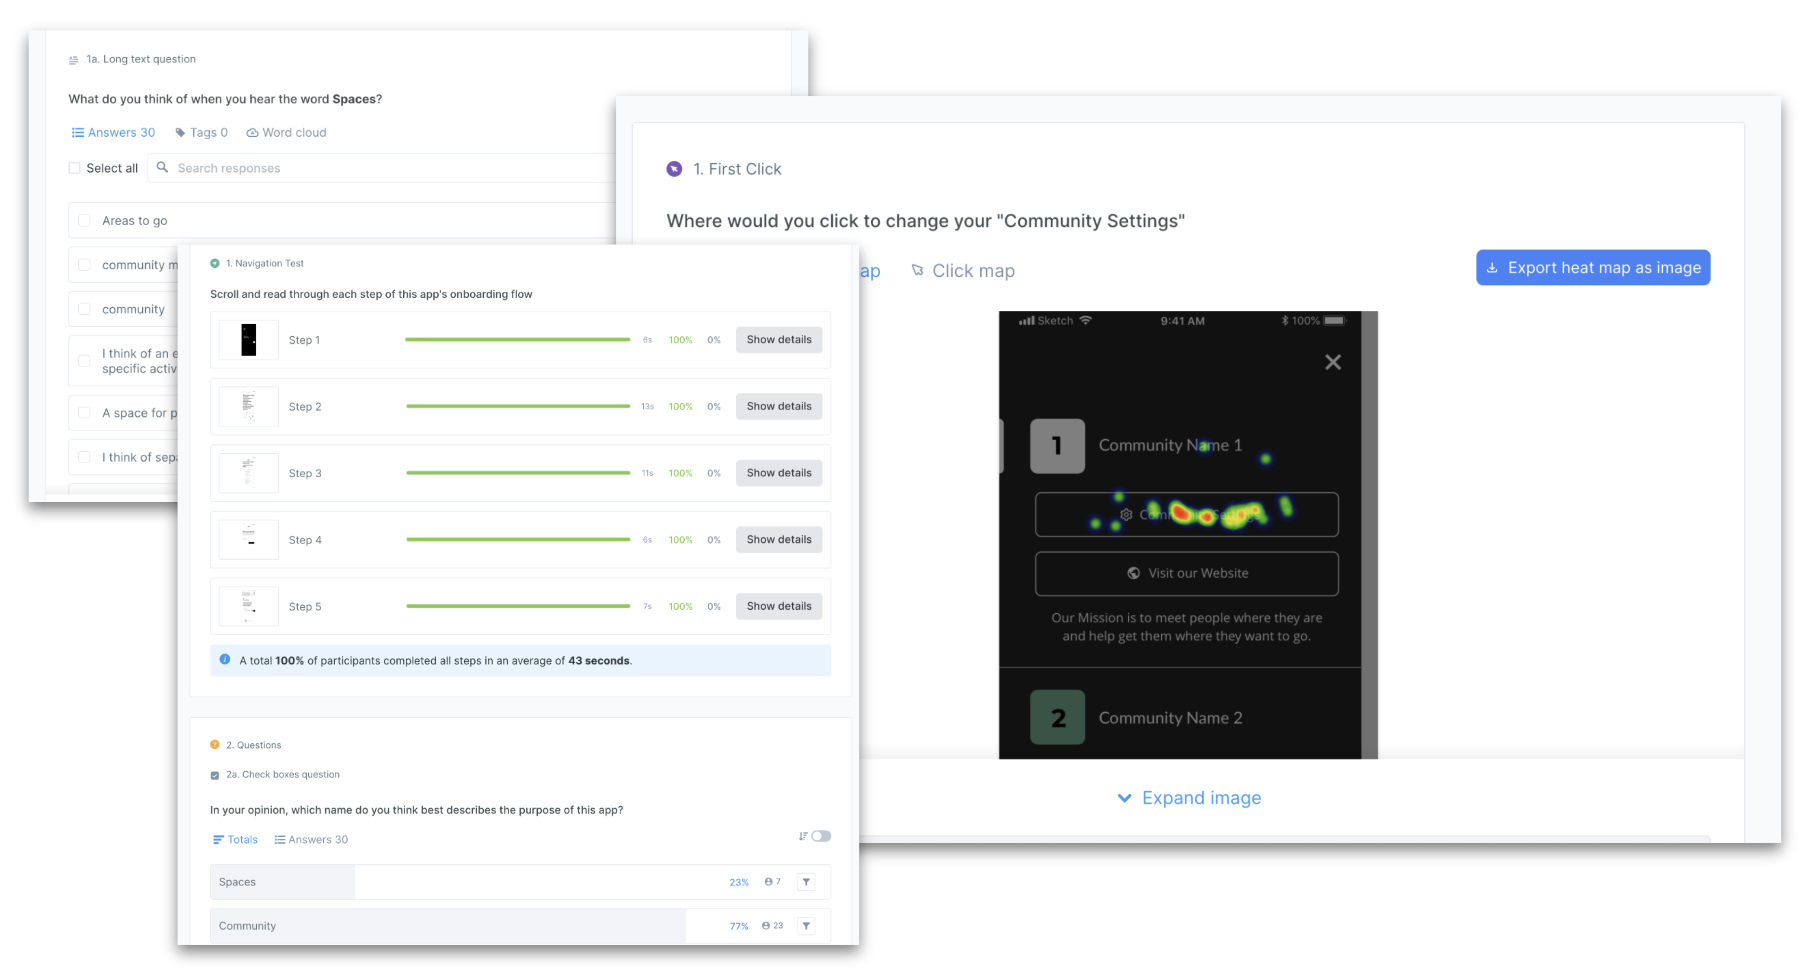Viewport: 1808px width, 972px height.
Task: Expand image in First Click panel
Action: (x=1189, y=798)
